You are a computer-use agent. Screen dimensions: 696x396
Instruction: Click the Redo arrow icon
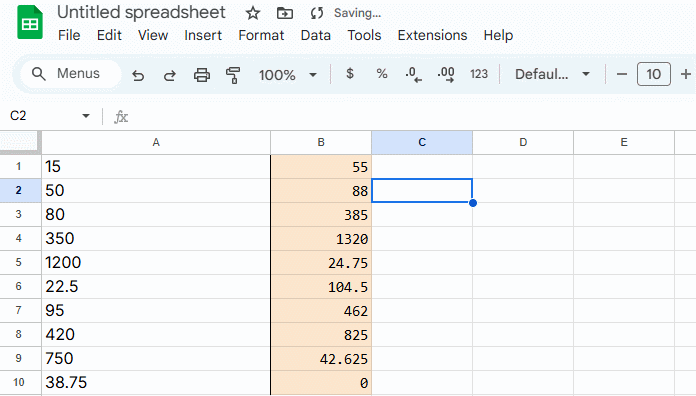pos(170,75)
